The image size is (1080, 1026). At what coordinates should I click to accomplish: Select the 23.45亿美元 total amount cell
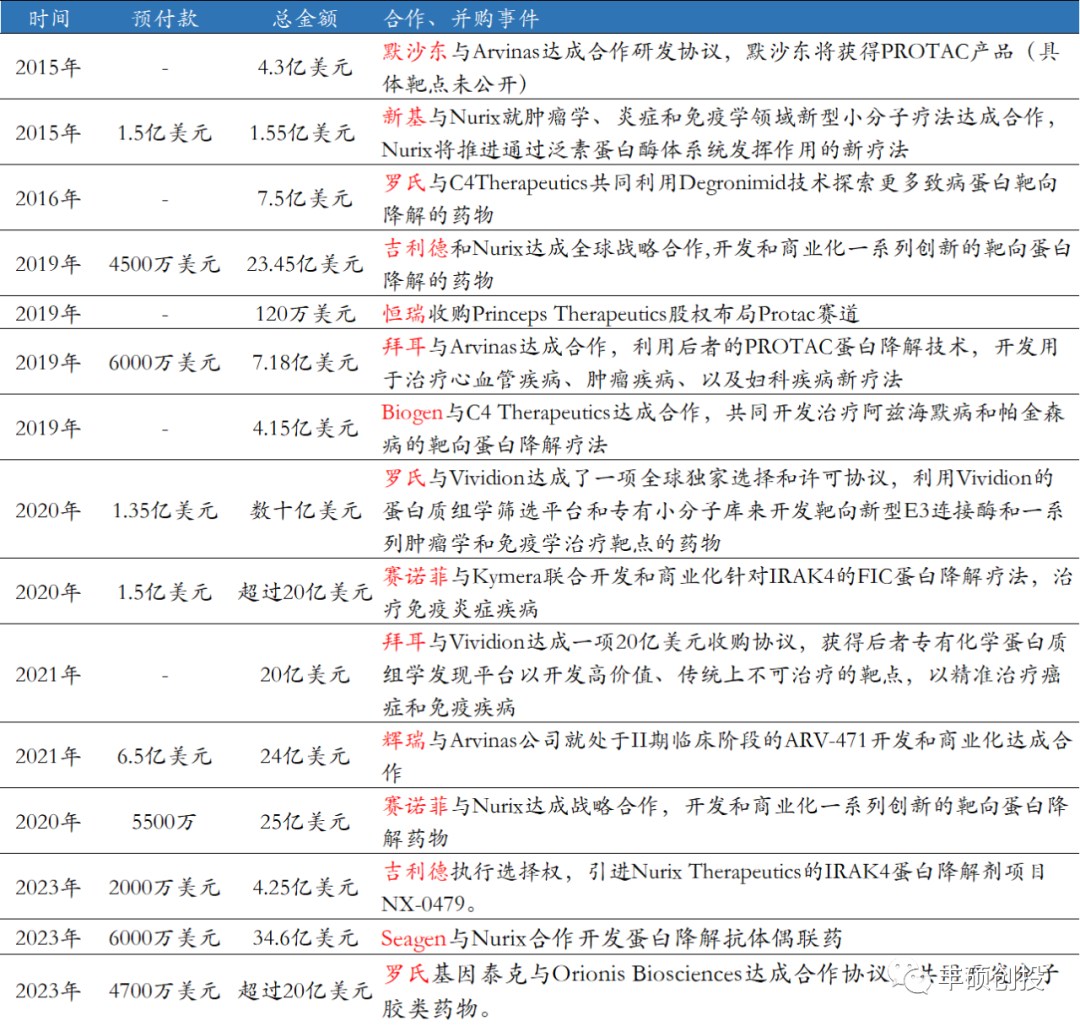point(304,264)
